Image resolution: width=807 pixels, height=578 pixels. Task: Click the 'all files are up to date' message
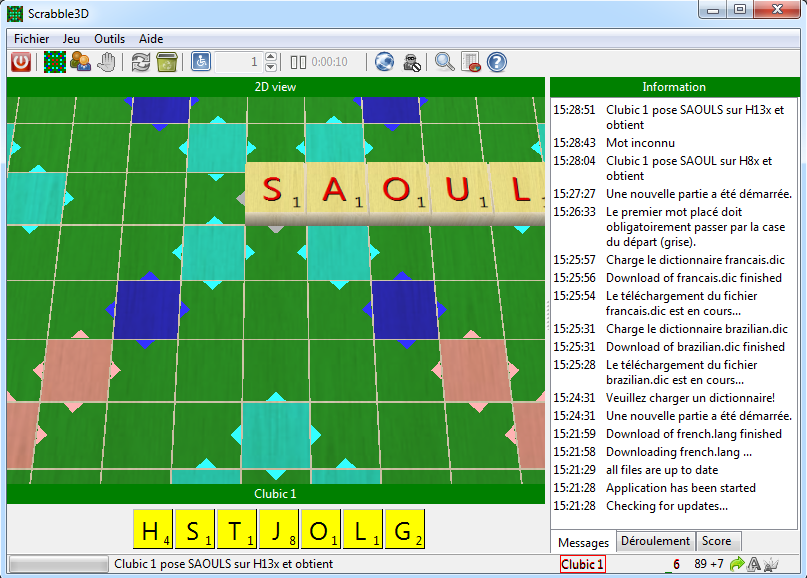click(x=662, y=470)
